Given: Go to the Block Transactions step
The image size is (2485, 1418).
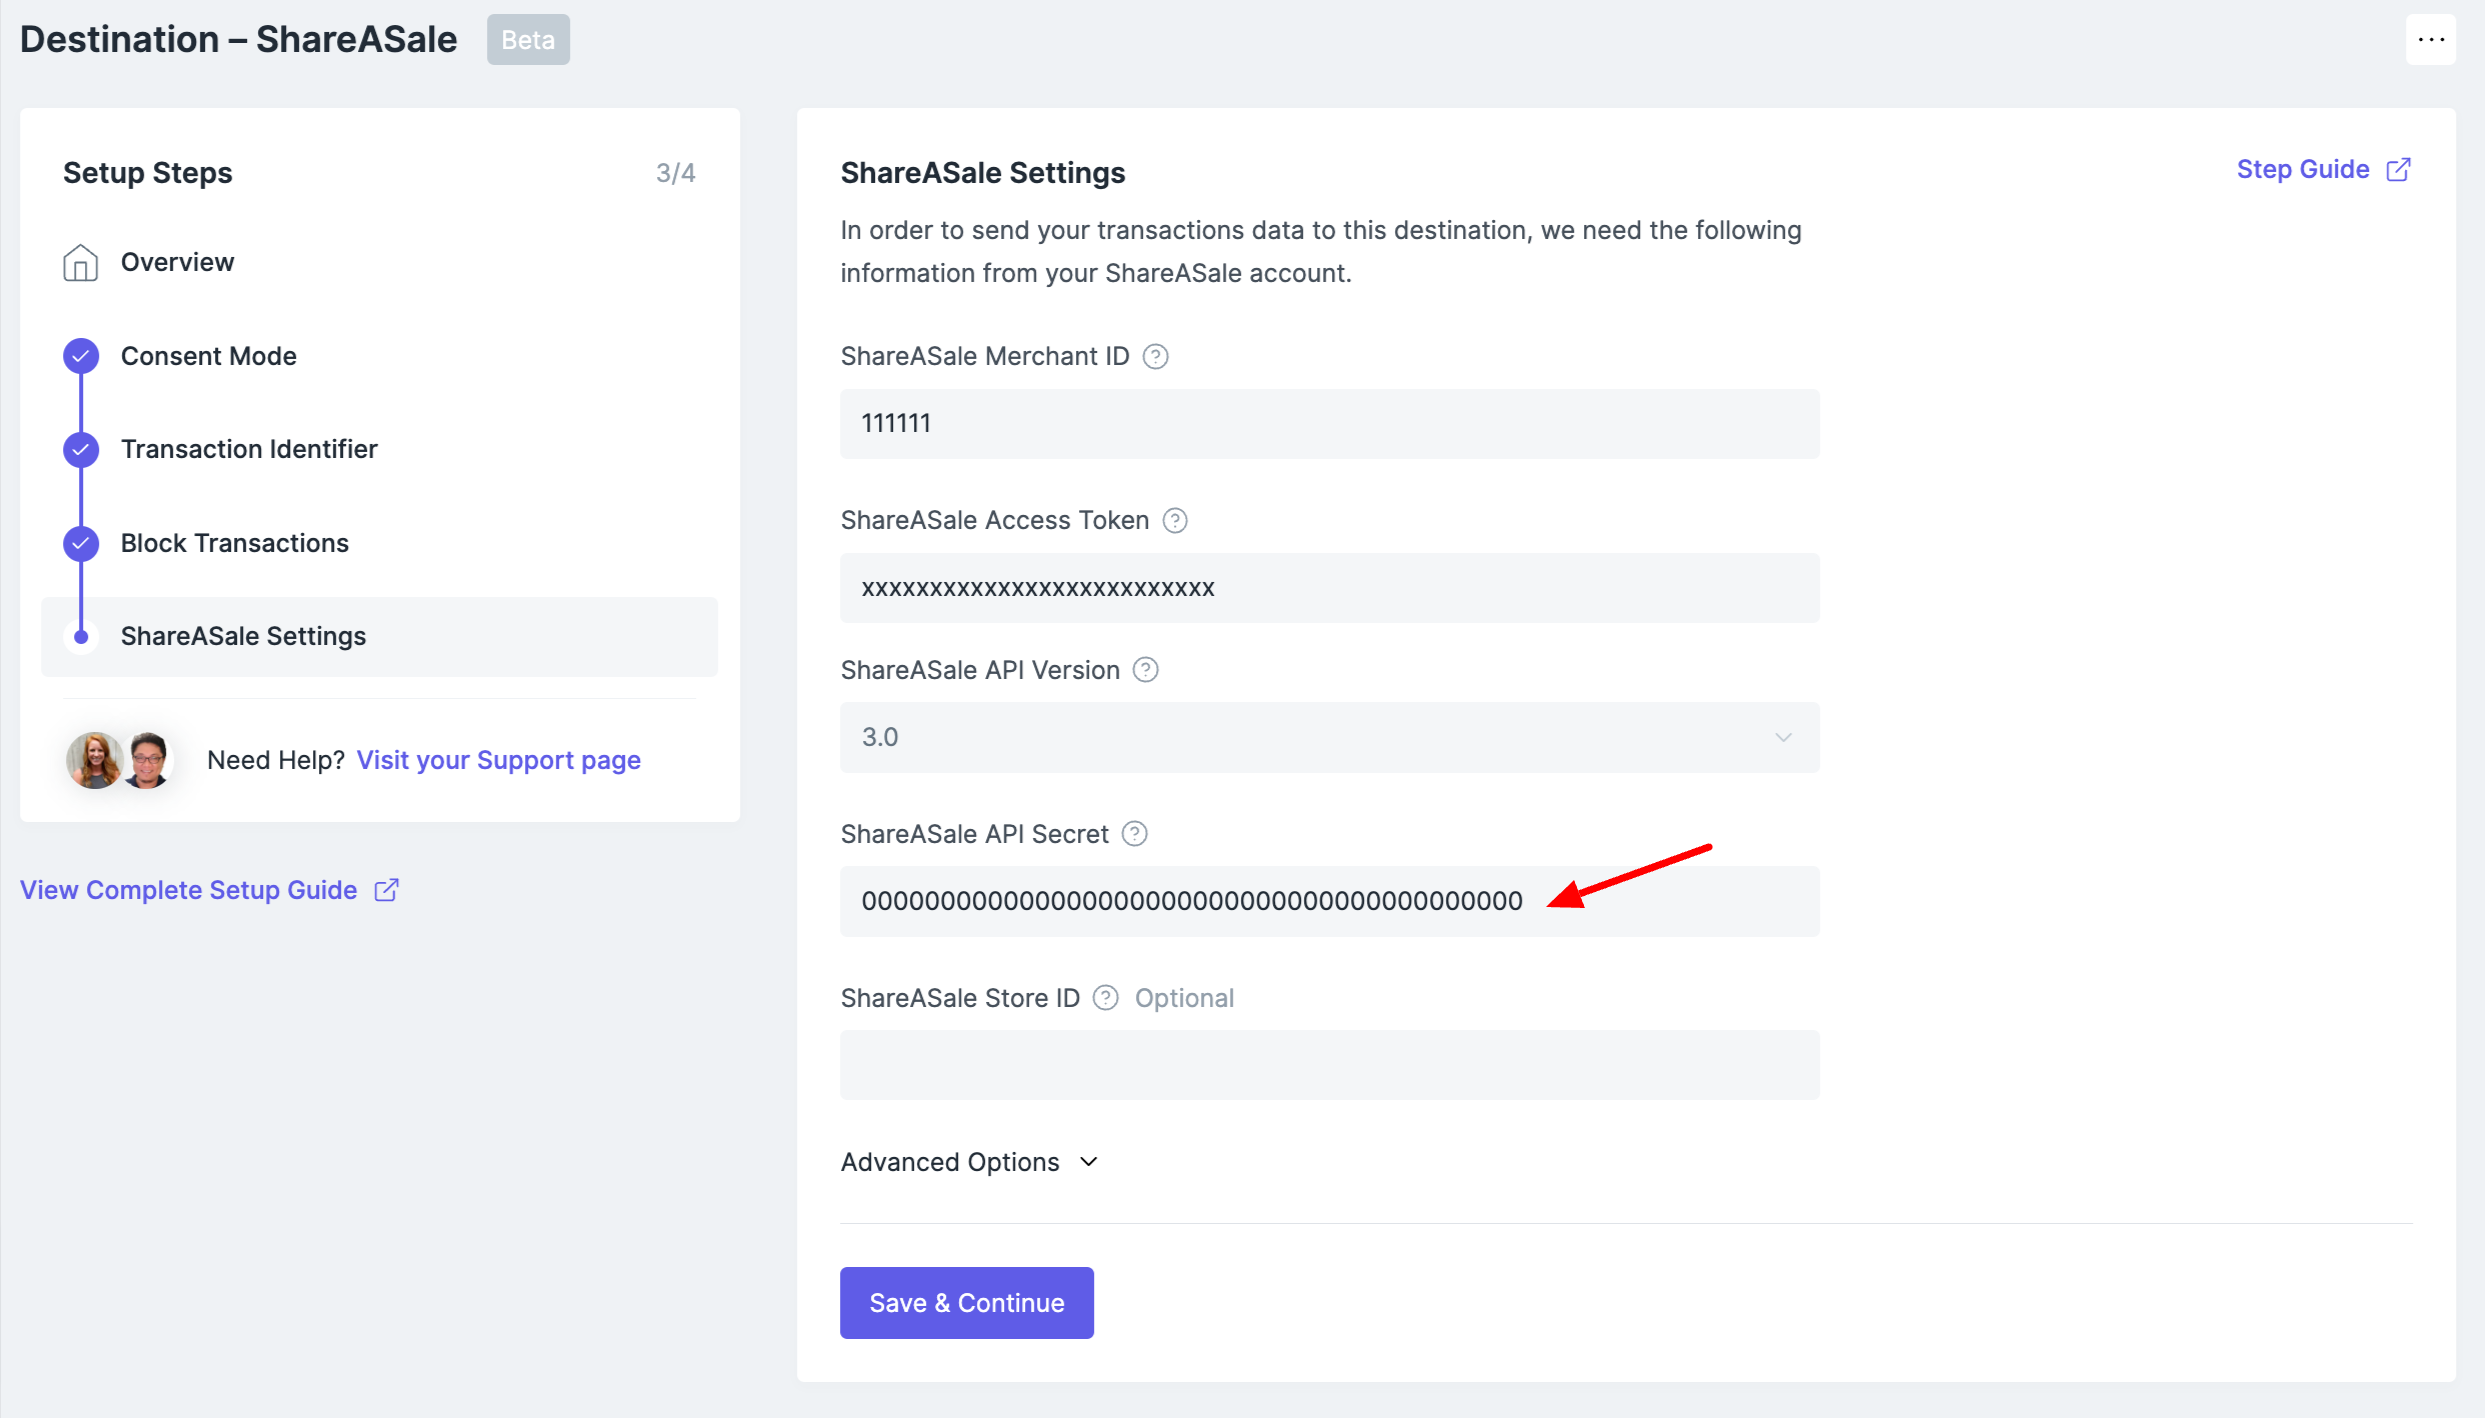Looking at the screenshot, I should [234, 543].
